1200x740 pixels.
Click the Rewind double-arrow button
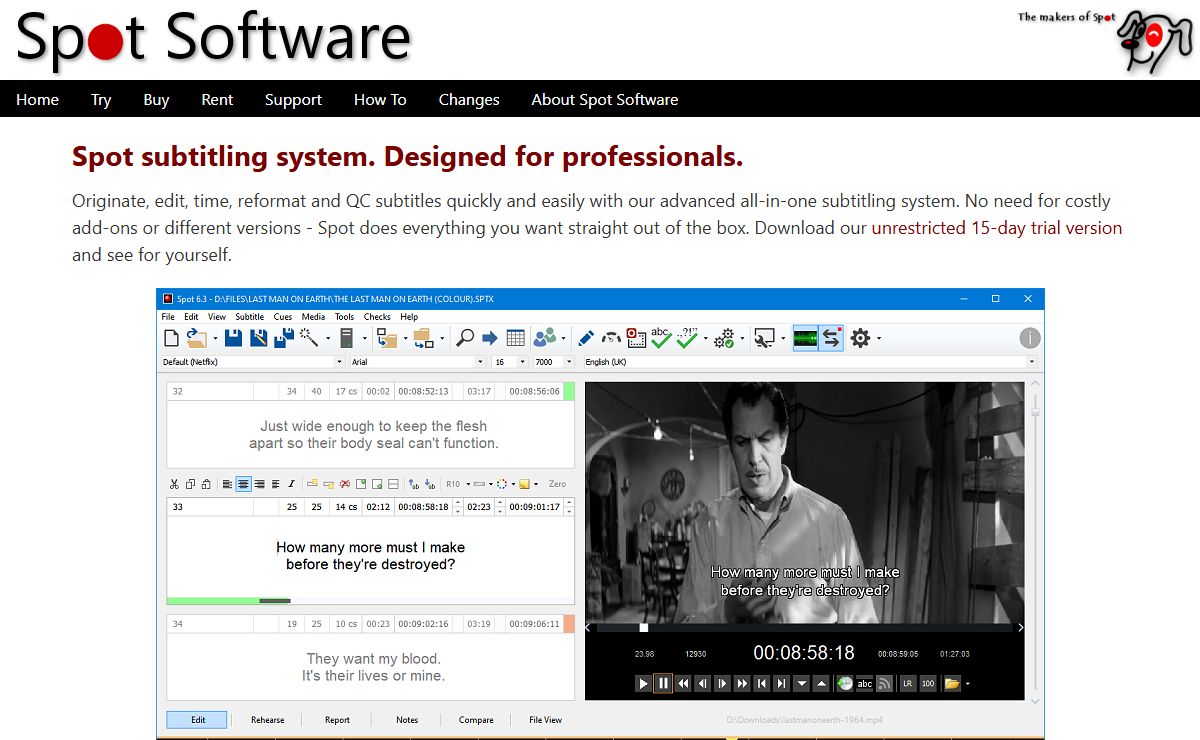click(x=683, y=684)
